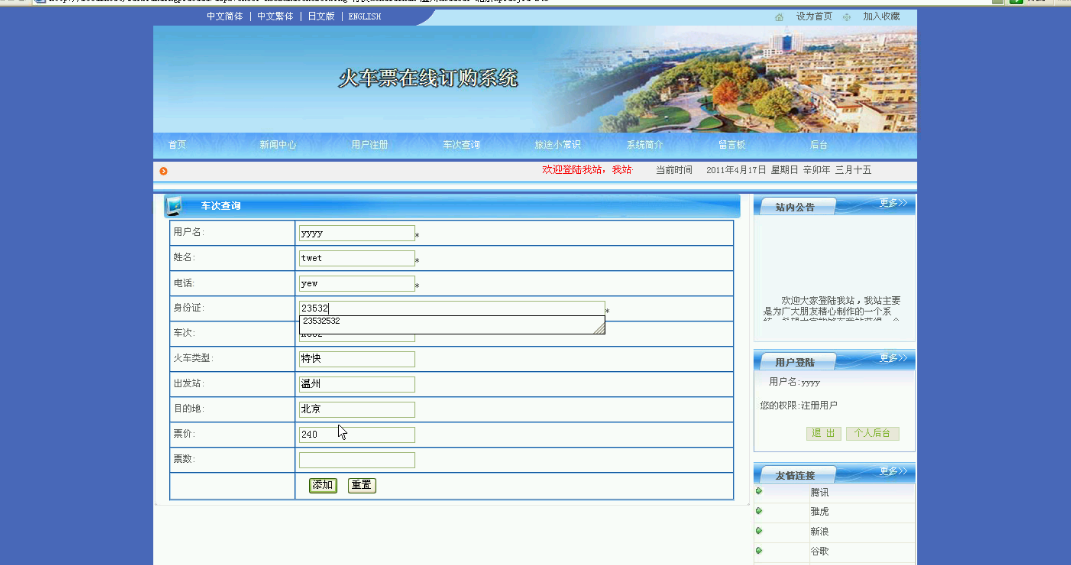Viewport: 1071px width, 565px height.
Task: Click 设为首页 link
Action: click(814, 16)
